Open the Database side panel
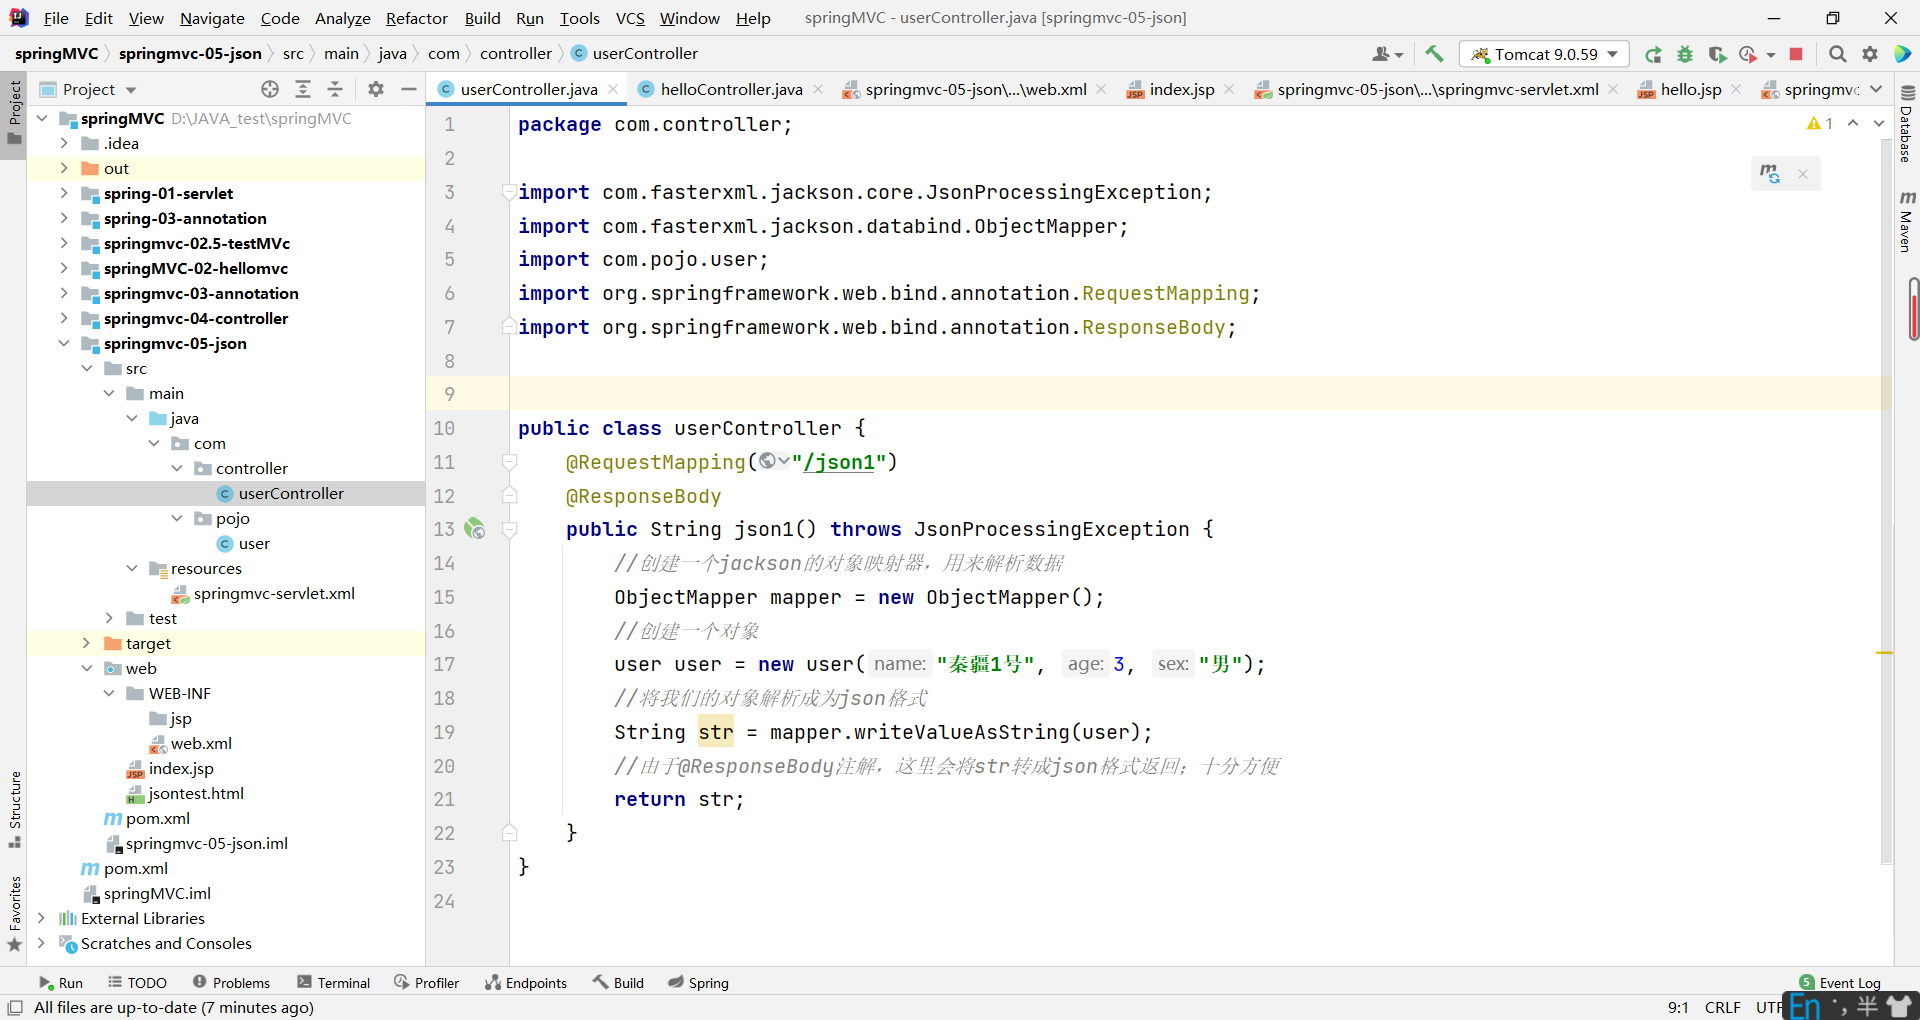 [1907, 124]
